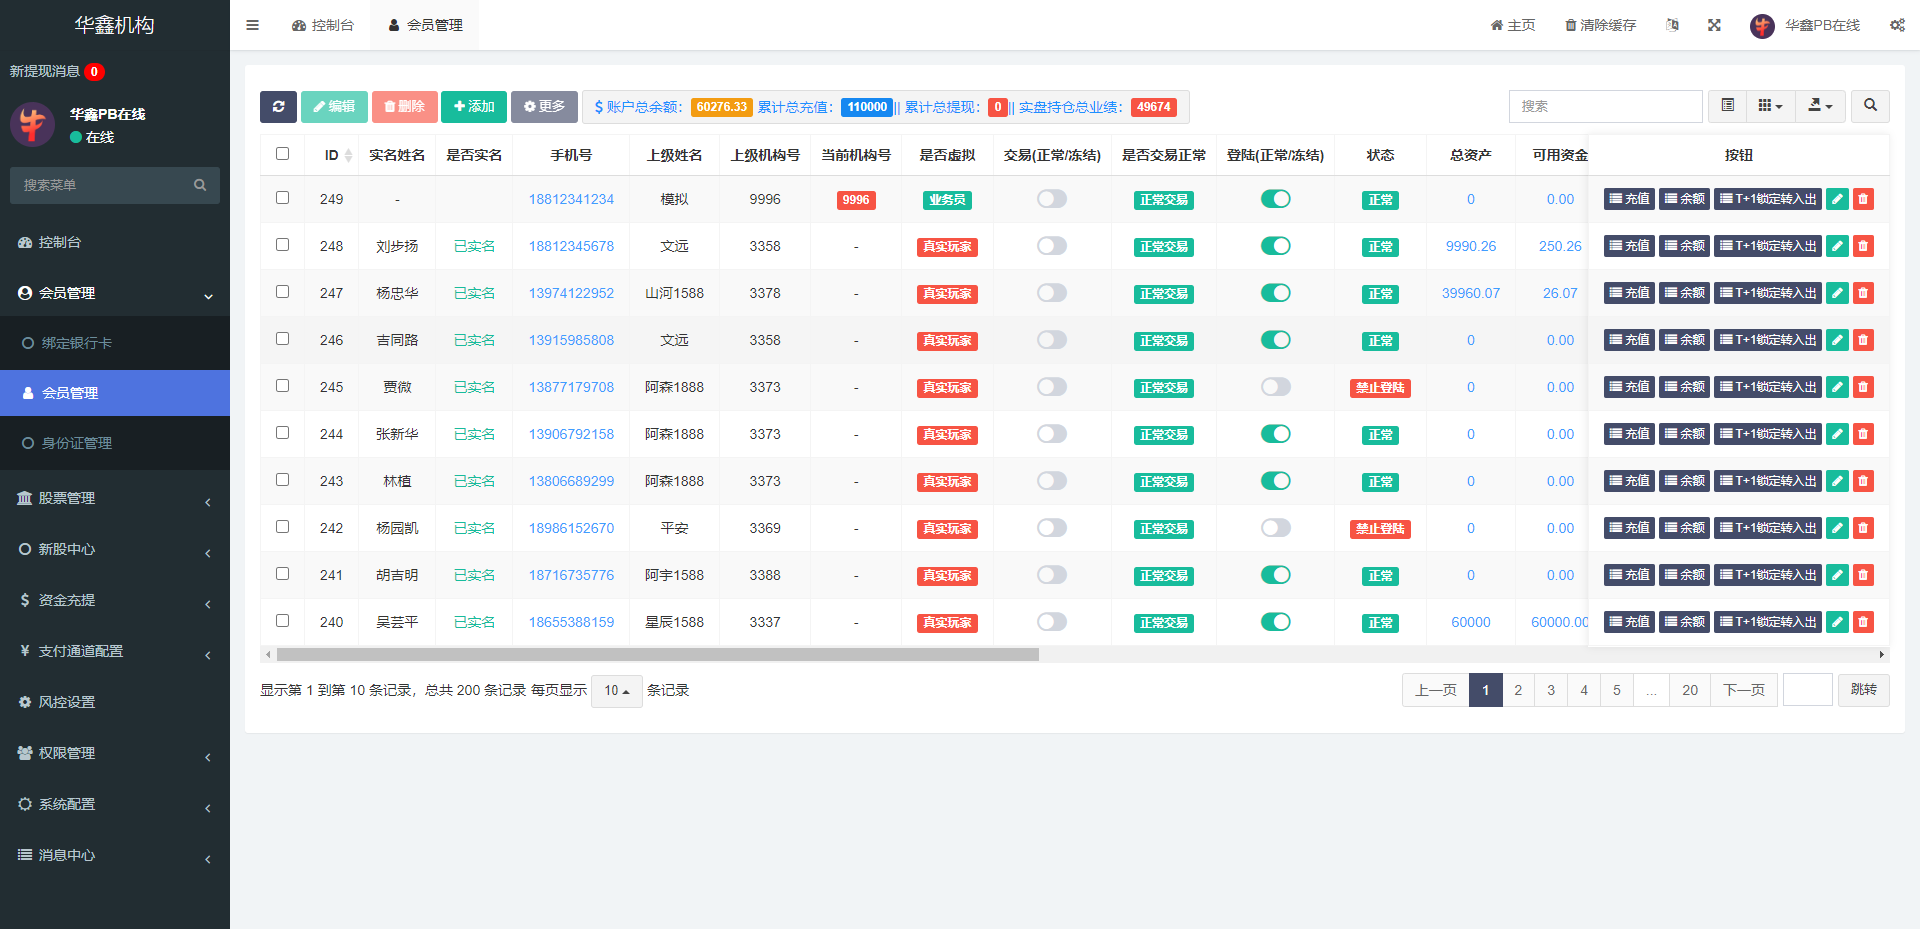Image resolution: width=1920 pixels, height=929 pixels.
Task: Open the columns grid dropdown
Action: 1770,106
